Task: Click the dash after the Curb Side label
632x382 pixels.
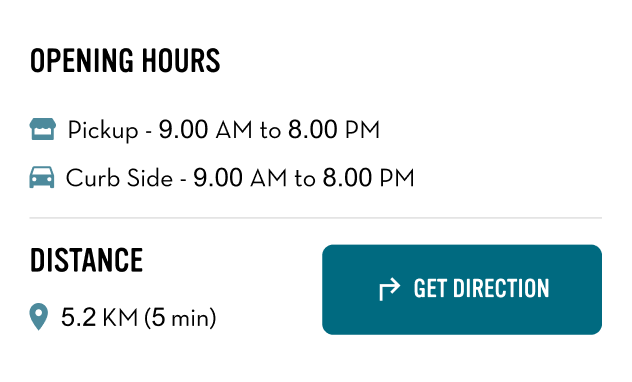Action: click(x=183, y=179)
